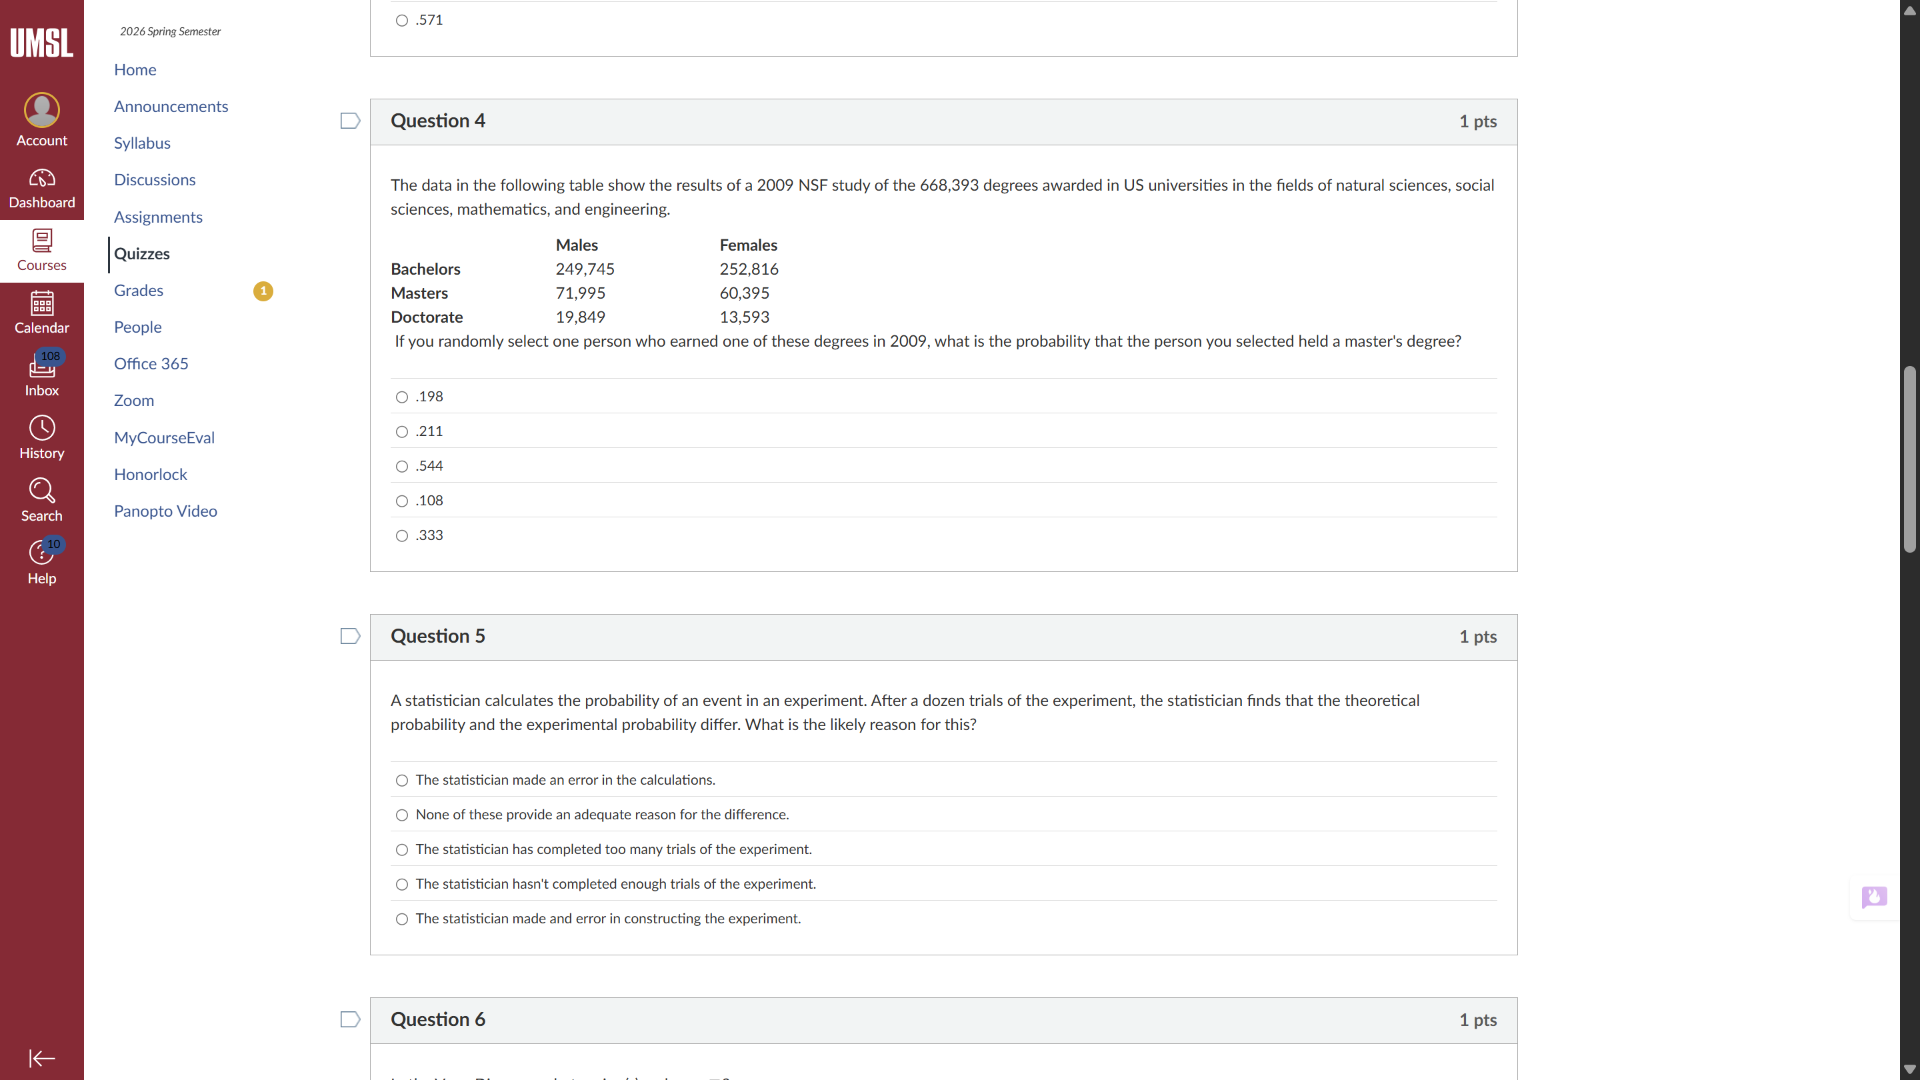Screen dimensions: 1920x1080
Task: Select 'hasn't completed enough trials' in Question 5
Action: [x=401, y=884]
